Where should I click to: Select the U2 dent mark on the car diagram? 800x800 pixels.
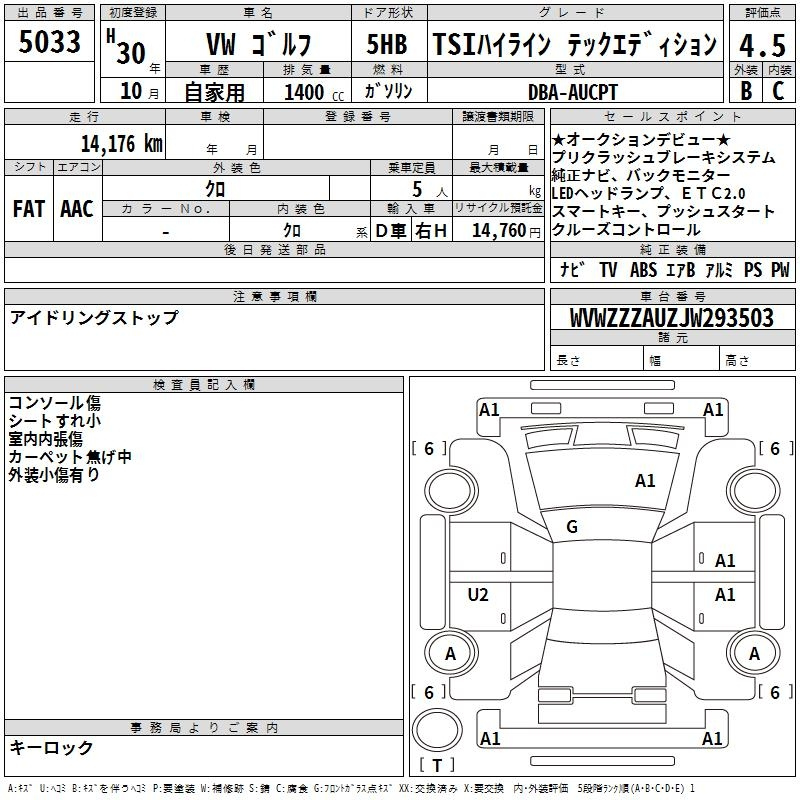[478, 595]
